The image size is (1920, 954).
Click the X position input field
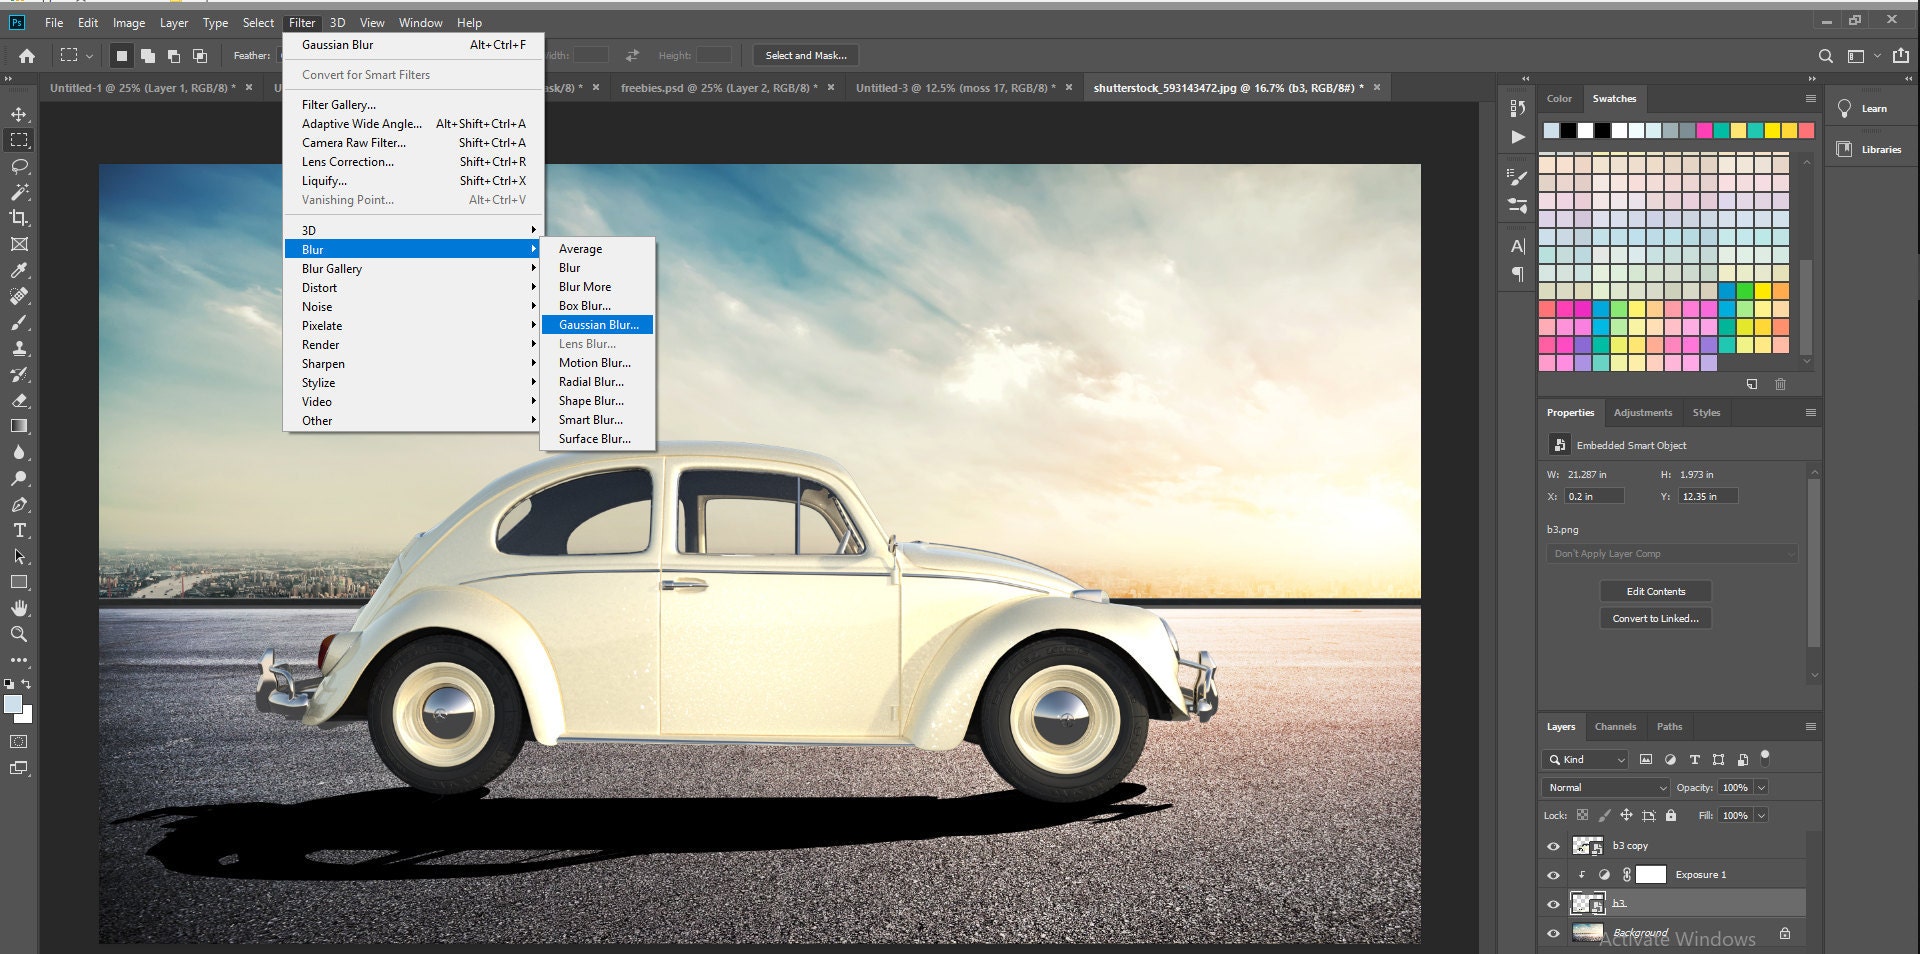[x=1593, y=496]
